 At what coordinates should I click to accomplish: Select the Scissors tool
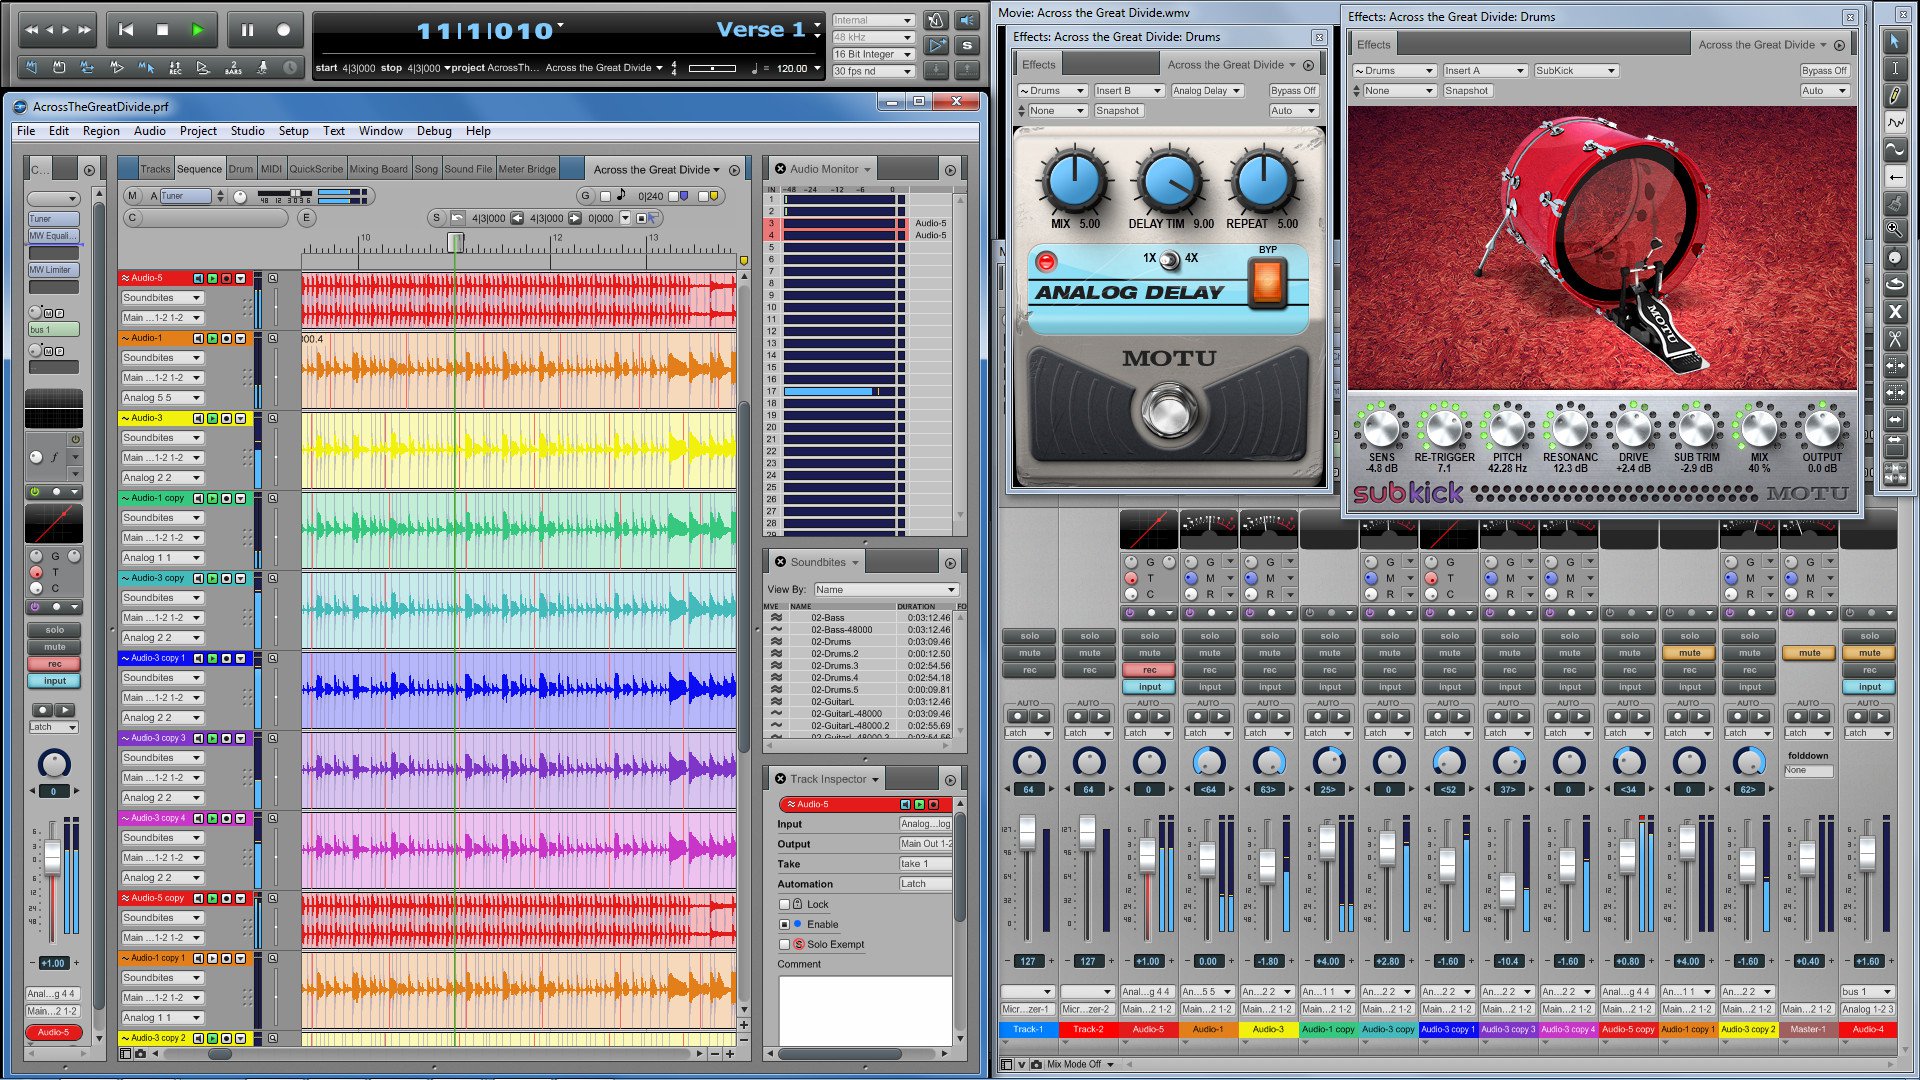pos(1895,339)
